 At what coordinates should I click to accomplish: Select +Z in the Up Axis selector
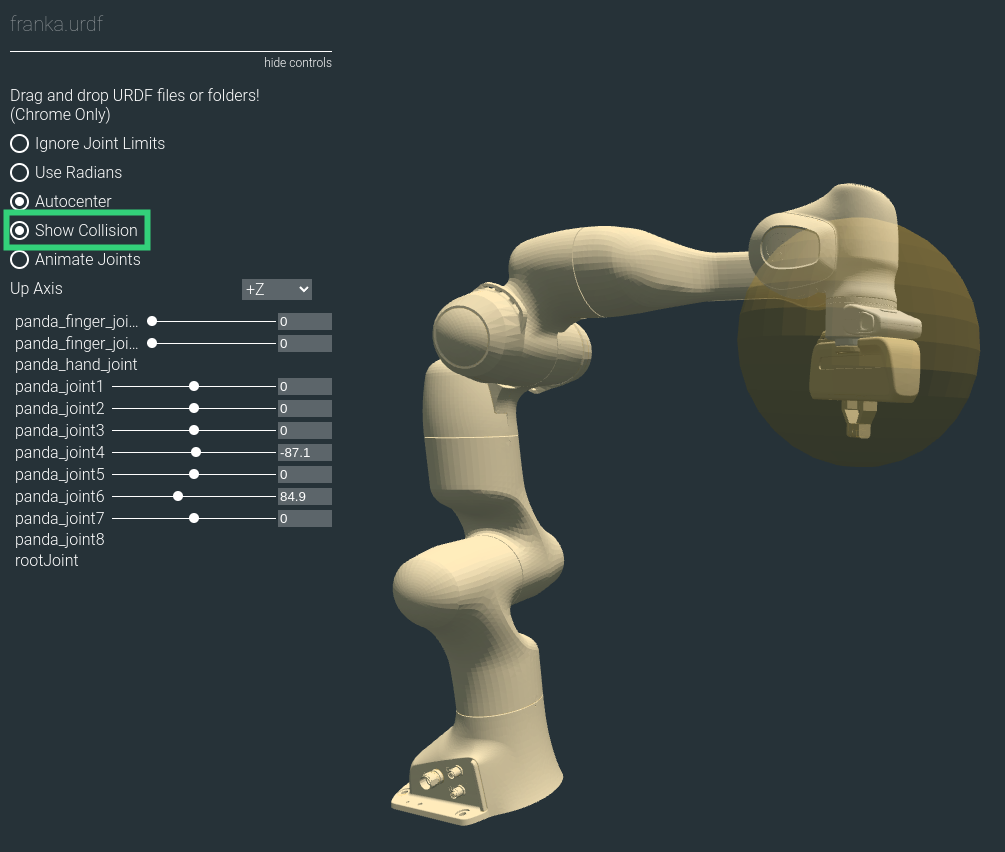(276, 289)
